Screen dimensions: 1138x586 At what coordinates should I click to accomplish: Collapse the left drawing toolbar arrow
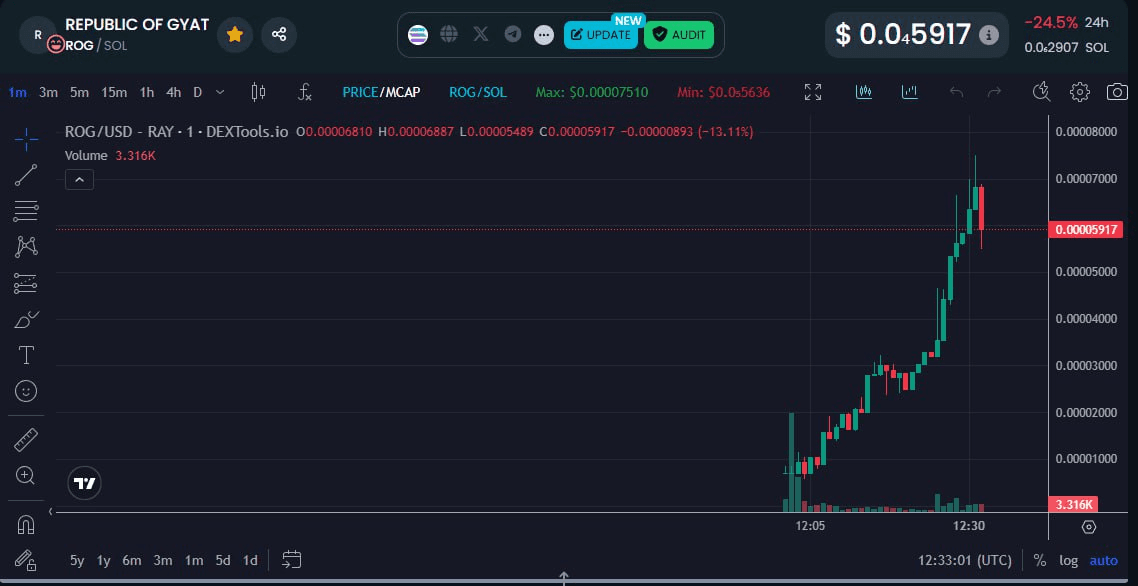click(x=50, y=512)
